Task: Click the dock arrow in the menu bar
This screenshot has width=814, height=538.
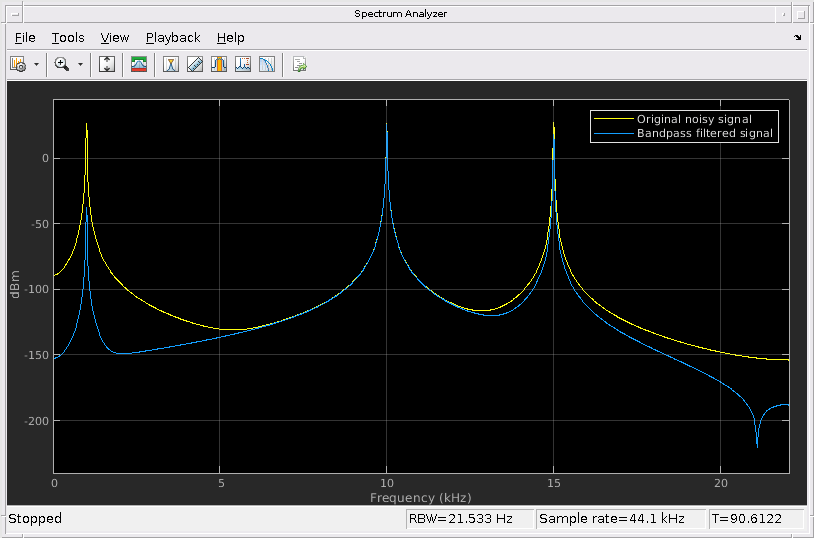Action: (797, 38)
